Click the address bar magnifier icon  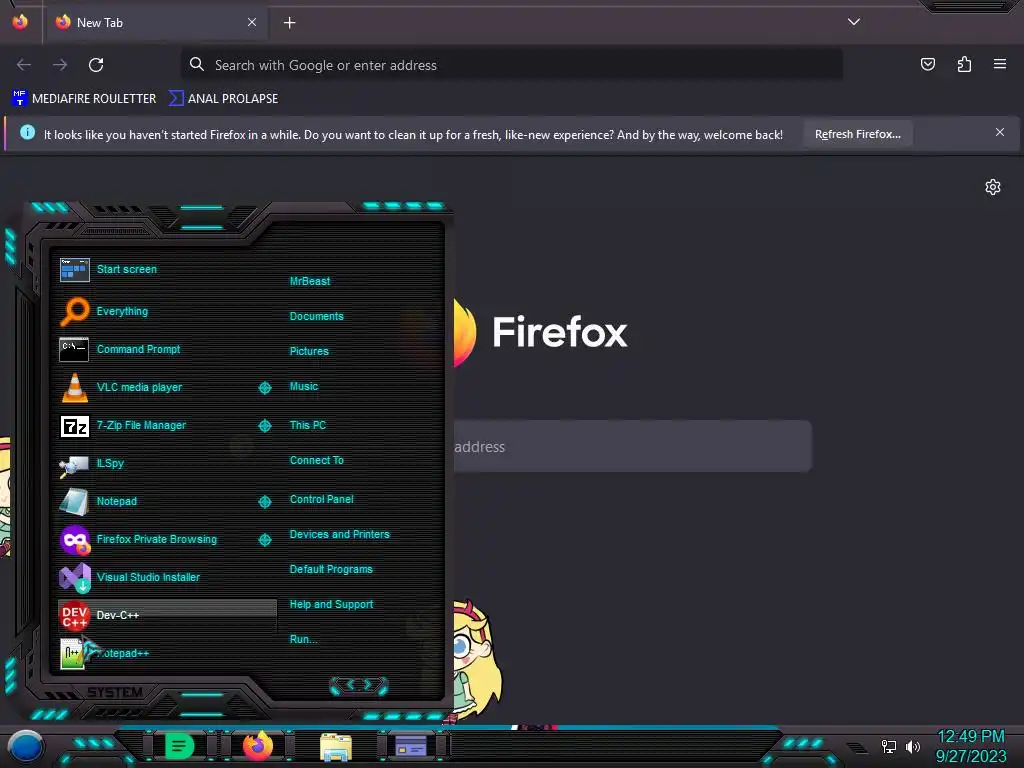tap(197, 64)
